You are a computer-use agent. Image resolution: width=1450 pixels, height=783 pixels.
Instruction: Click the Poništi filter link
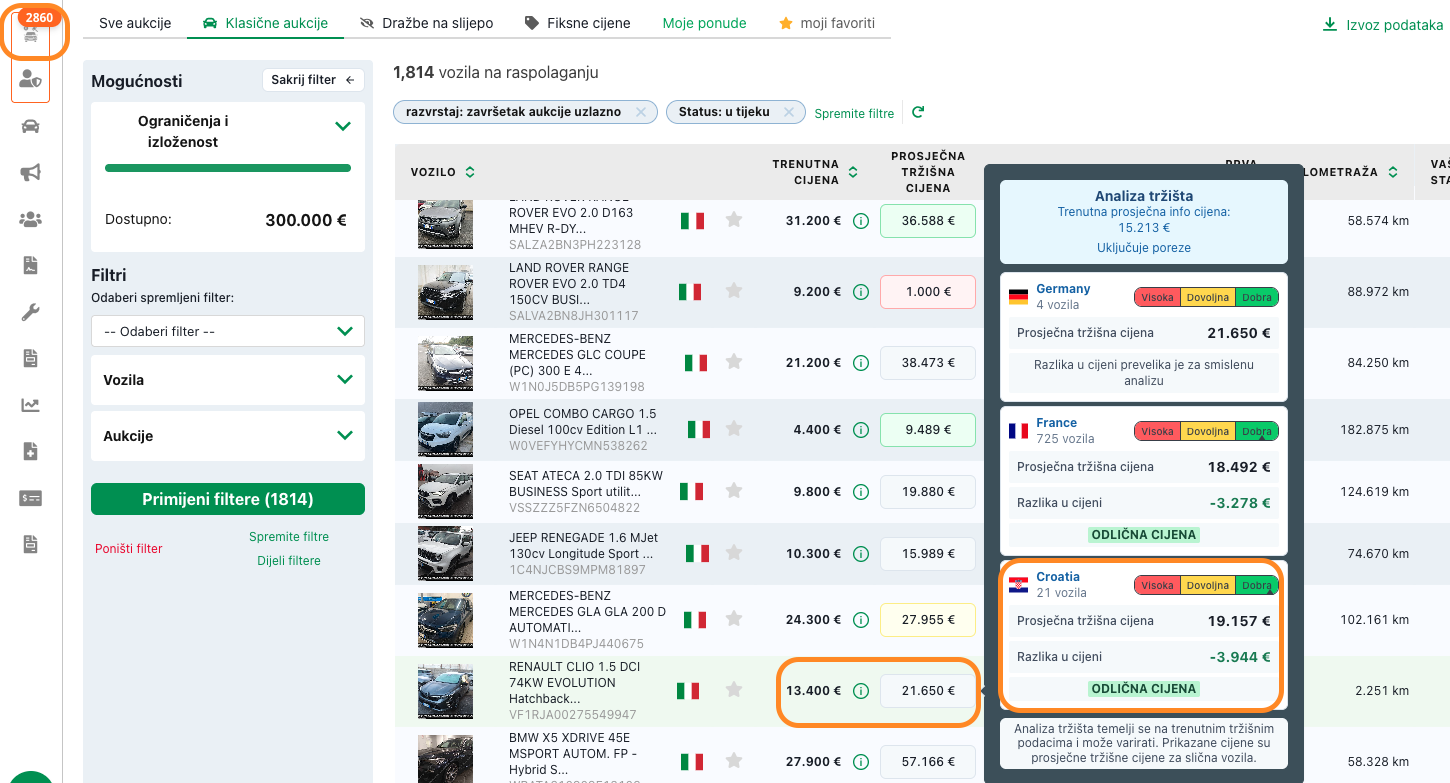pos(128,549)
